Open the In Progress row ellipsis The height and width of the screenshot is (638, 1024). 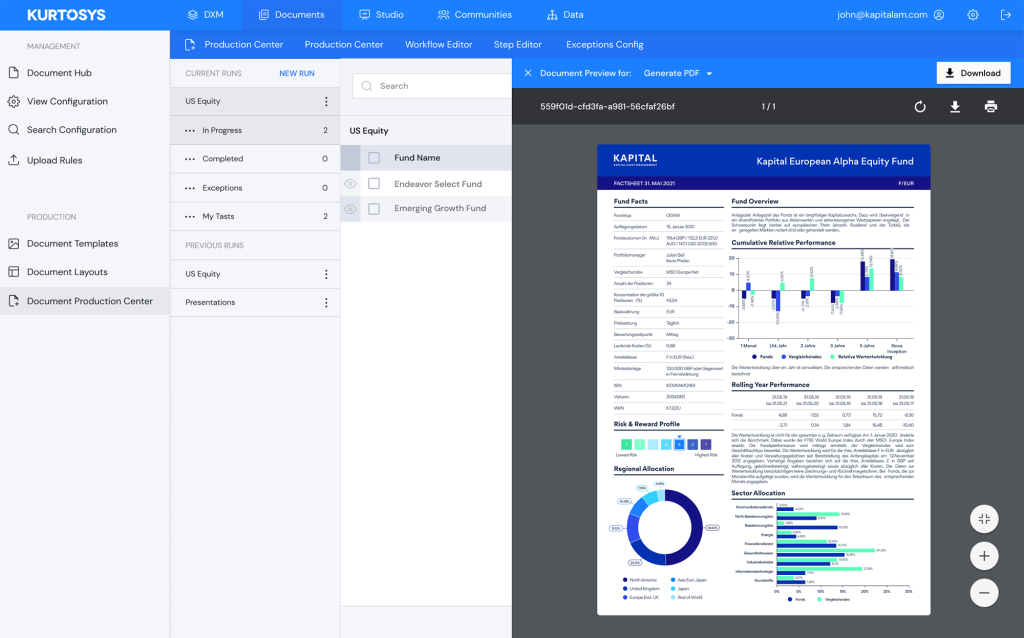point(190,131)
